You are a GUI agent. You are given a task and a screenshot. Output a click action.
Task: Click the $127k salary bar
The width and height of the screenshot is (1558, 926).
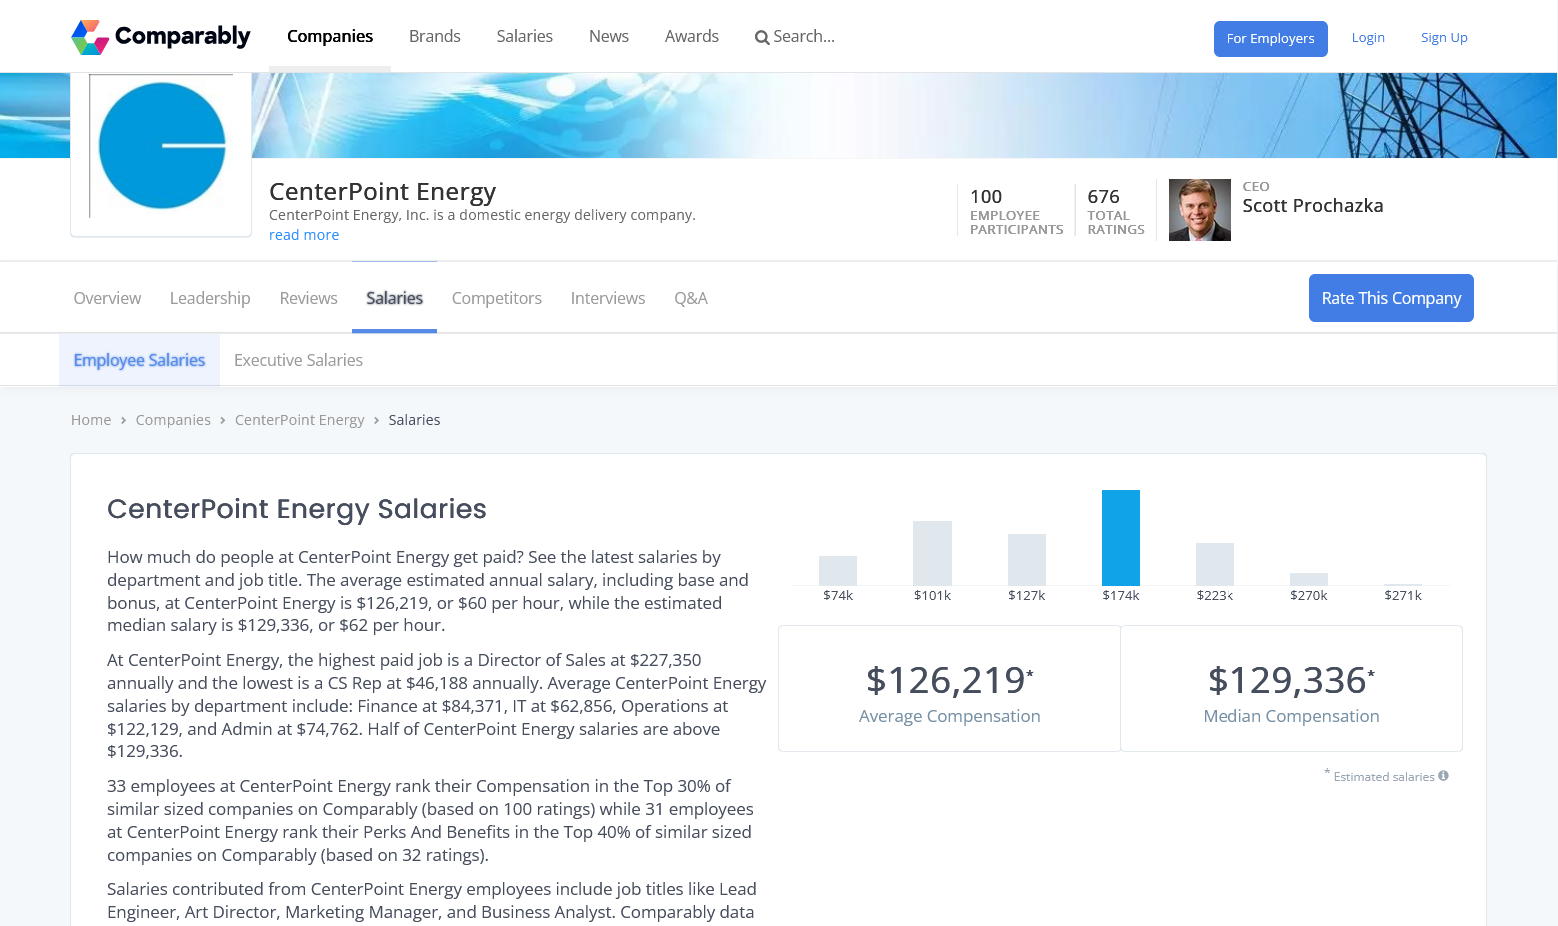click(1027, 560)
